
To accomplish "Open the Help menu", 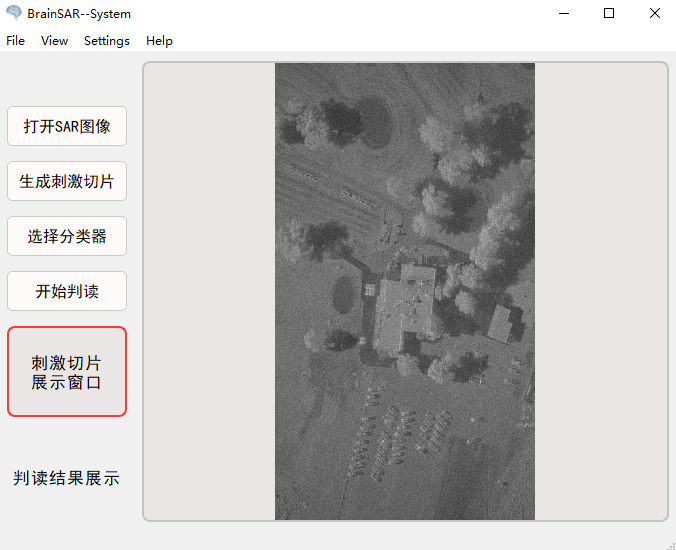I will coord(159,41).
